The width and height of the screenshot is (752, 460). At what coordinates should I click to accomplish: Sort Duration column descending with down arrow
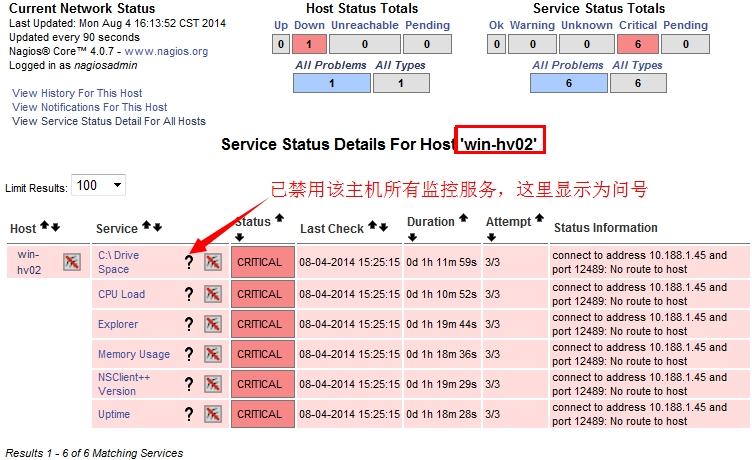[x=412, y=237]
